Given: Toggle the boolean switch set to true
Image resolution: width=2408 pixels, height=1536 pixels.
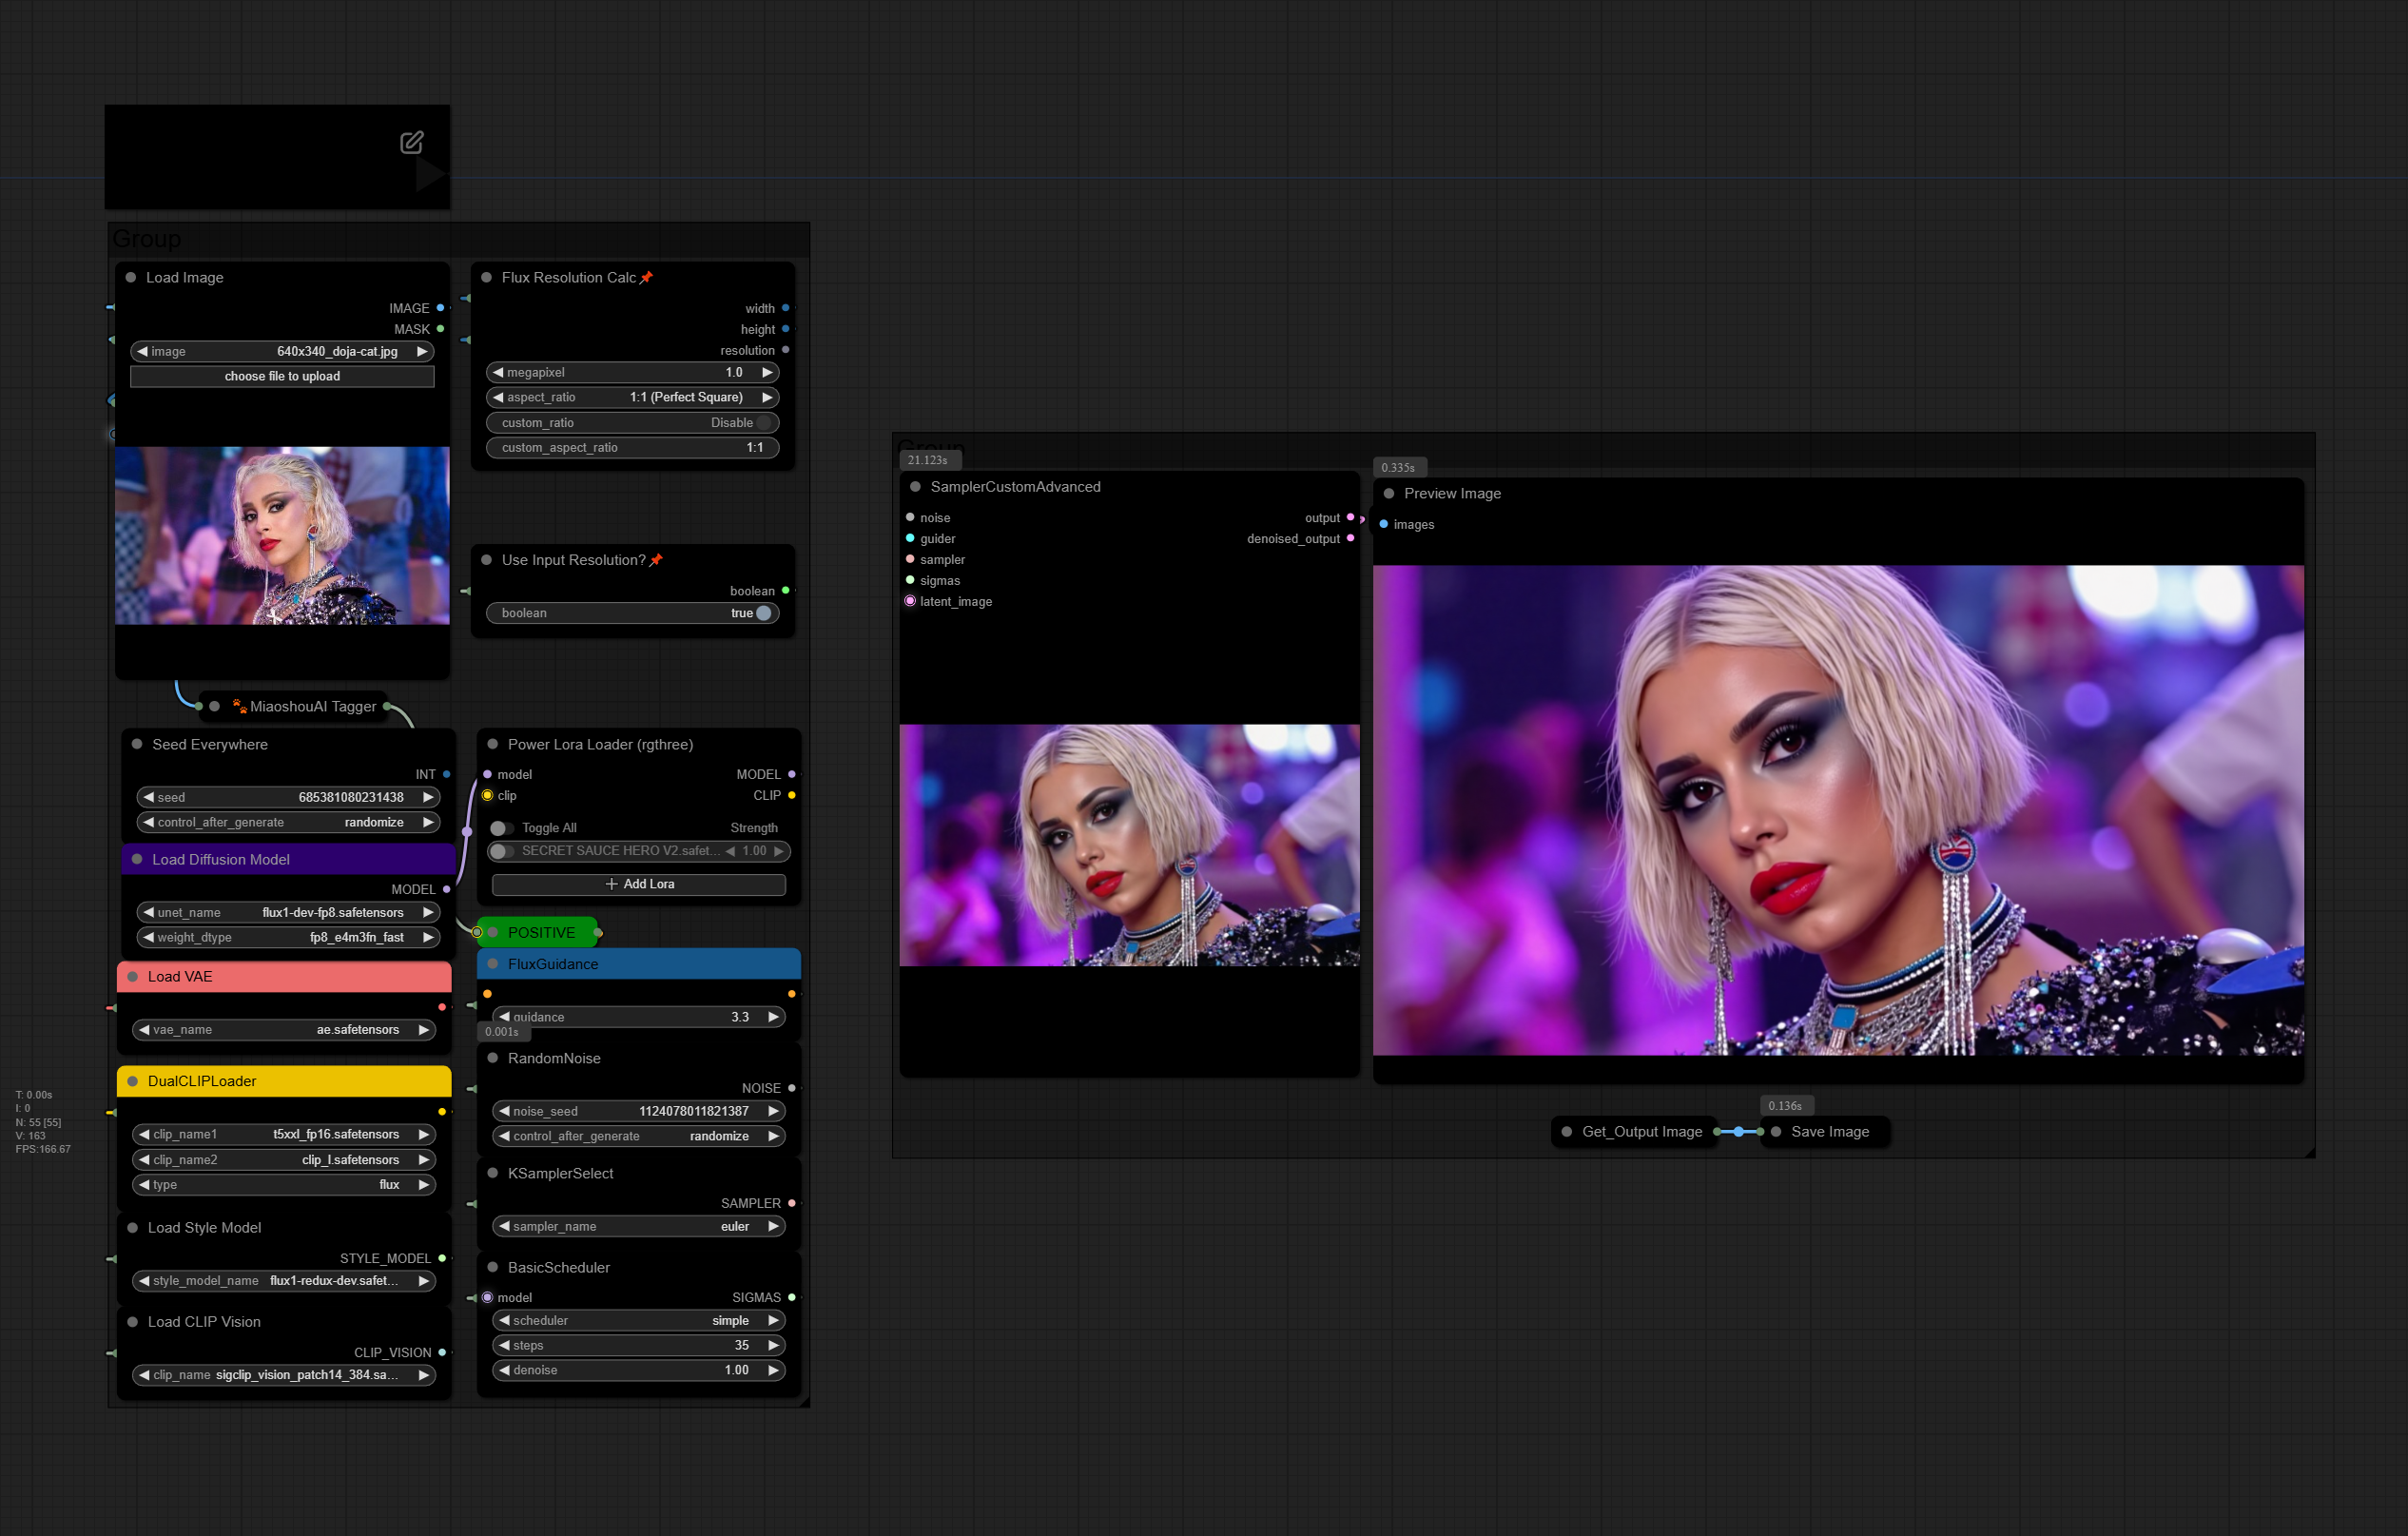Looking at the screenshot, I should (763, 613).
